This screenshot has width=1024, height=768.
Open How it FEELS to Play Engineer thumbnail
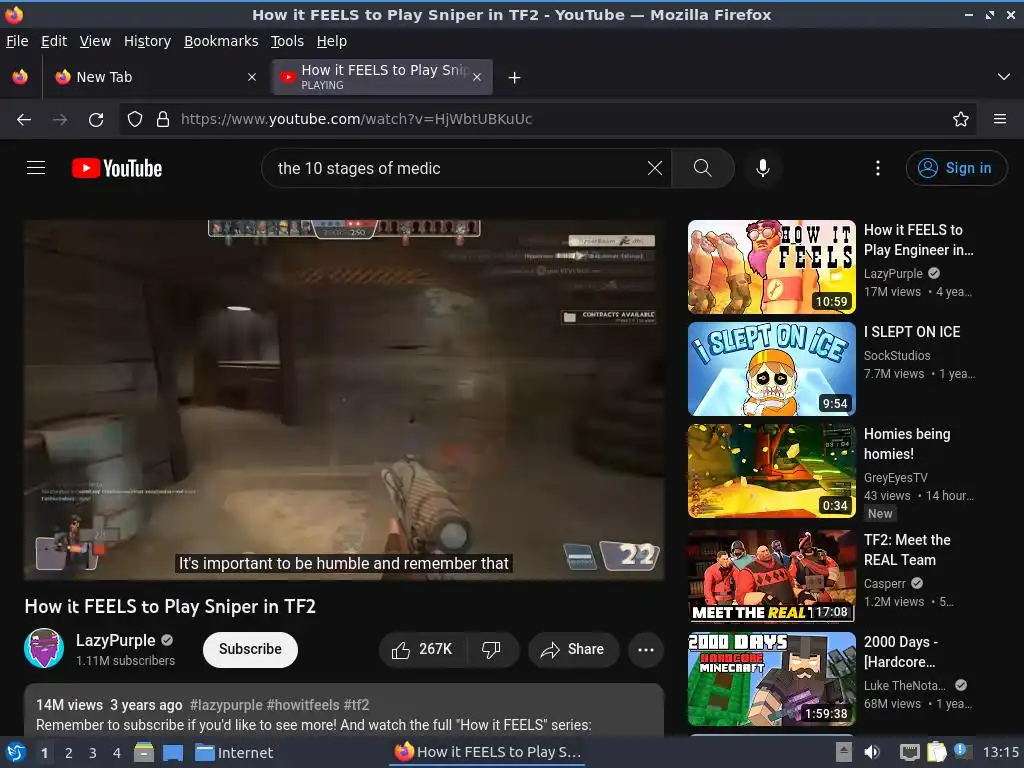(771, 267)
